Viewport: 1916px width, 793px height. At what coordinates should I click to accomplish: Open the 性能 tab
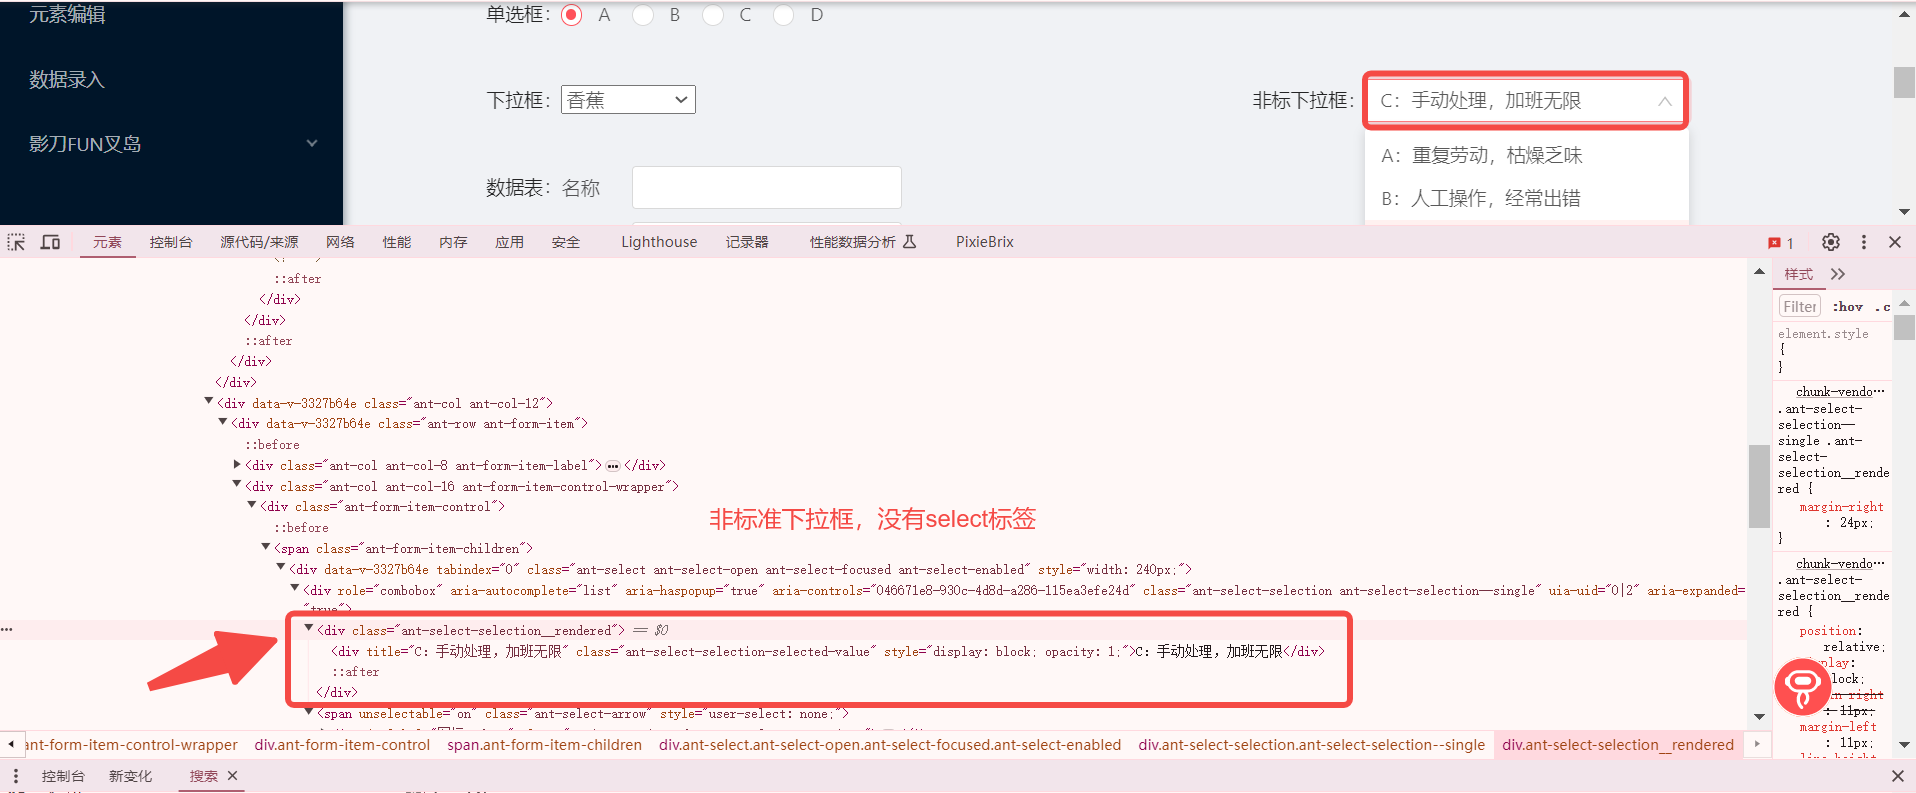click(397, 242)
